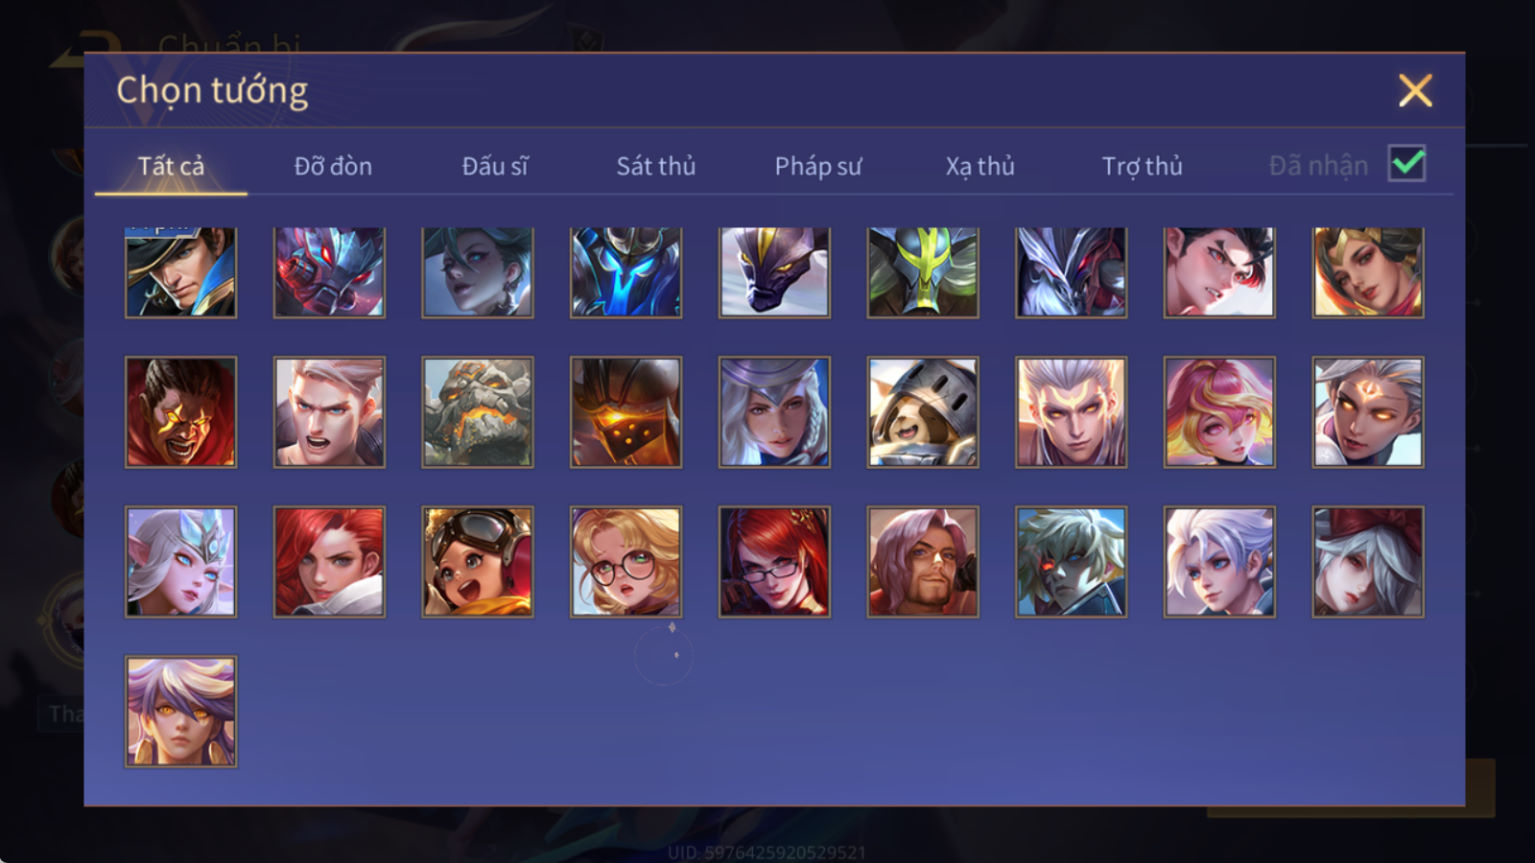This screenshot has width=1535, height=863.
Task: Toggle the Đã nhận checkbox
Action: point(1407,164)
